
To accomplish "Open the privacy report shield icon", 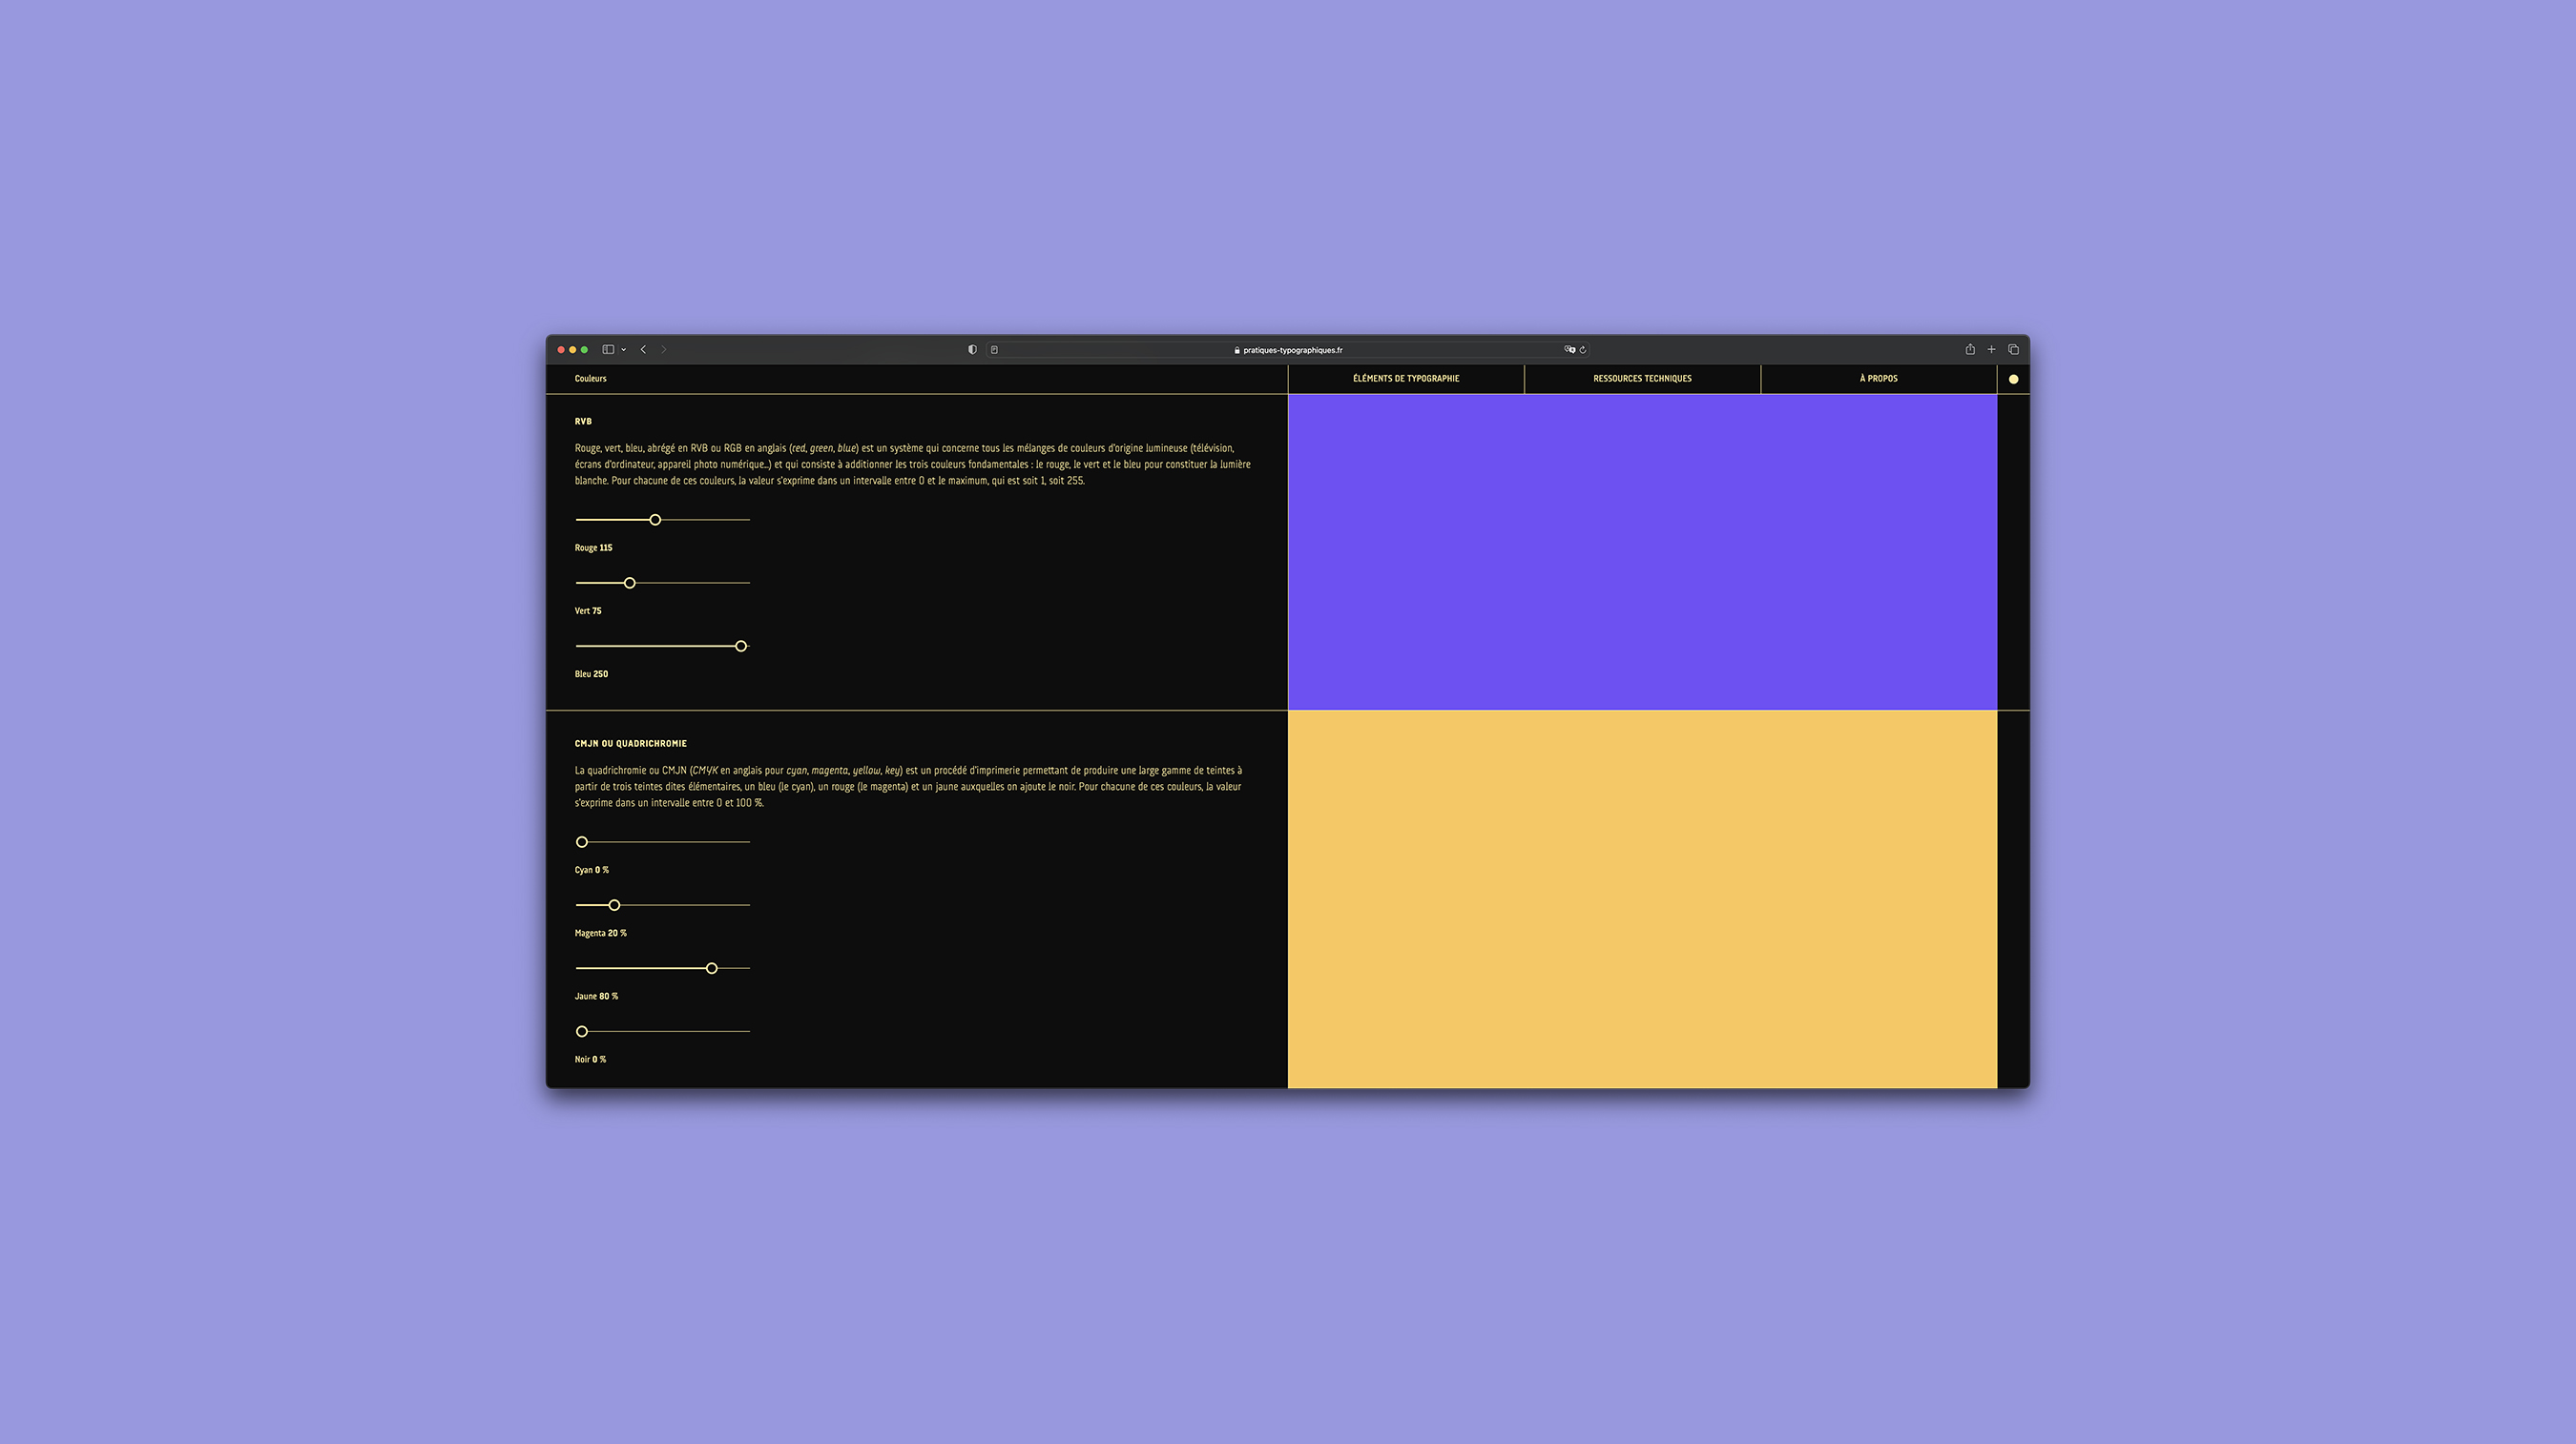I will [x=972, y=349].
